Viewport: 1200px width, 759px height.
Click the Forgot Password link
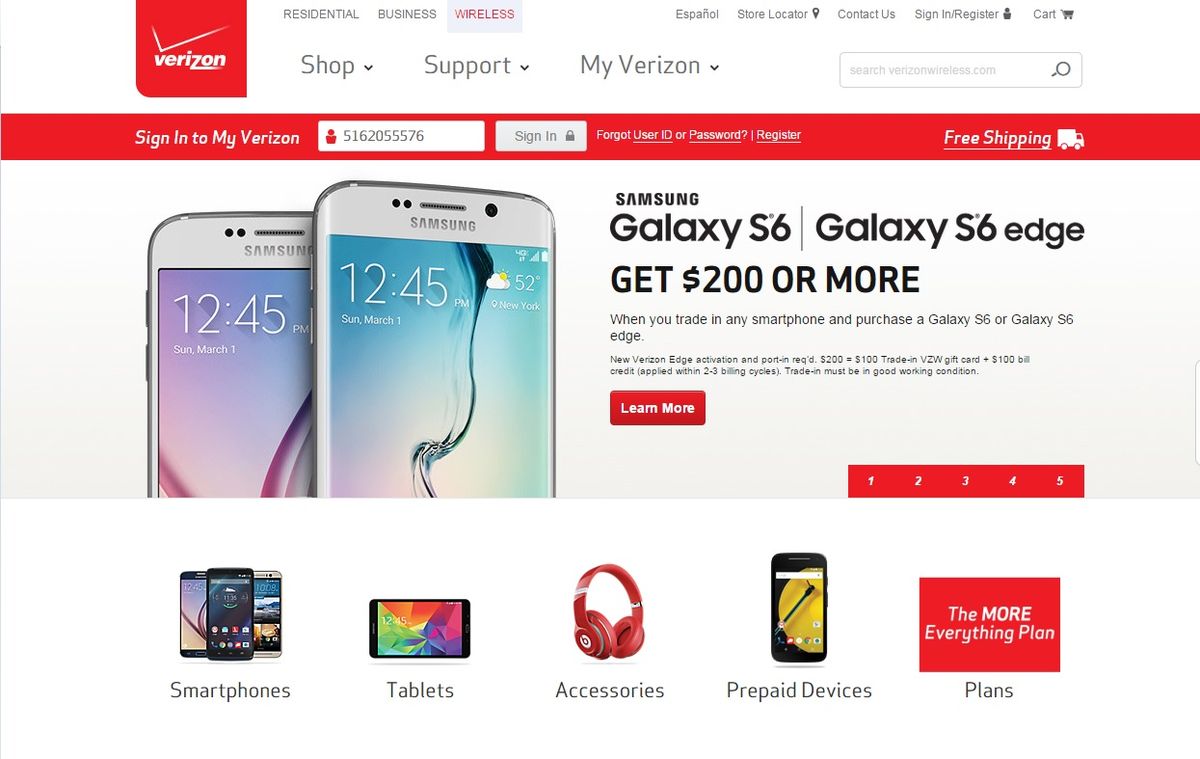(x=715, y=135)
